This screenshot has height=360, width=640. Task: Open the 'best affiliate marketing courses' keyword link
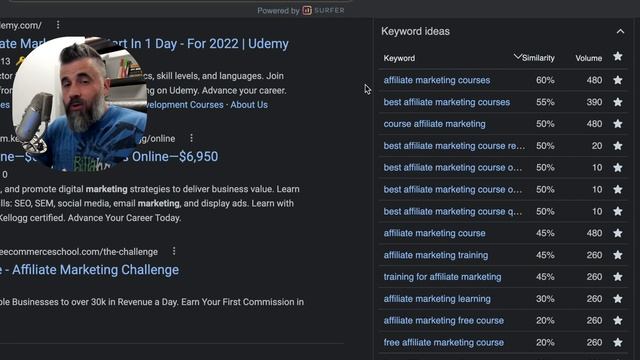point(447,102)
